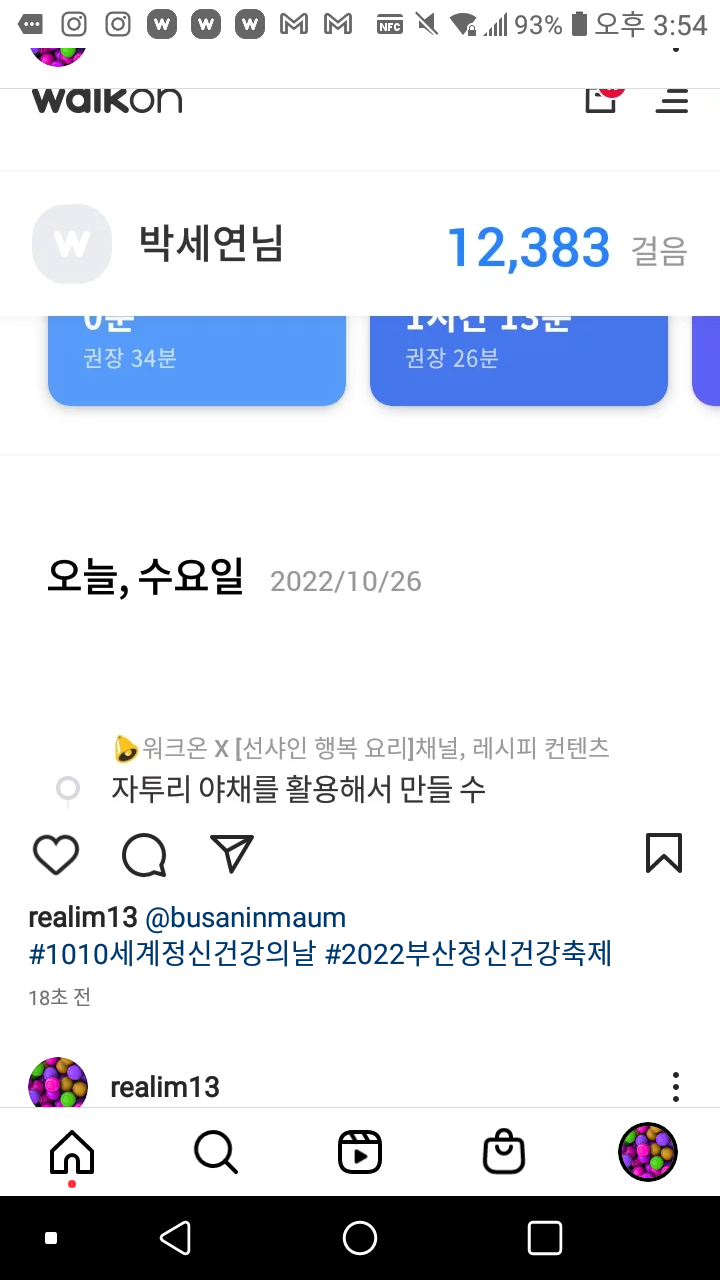
Task: Open realim13 username on next post
Action: 165,1087
